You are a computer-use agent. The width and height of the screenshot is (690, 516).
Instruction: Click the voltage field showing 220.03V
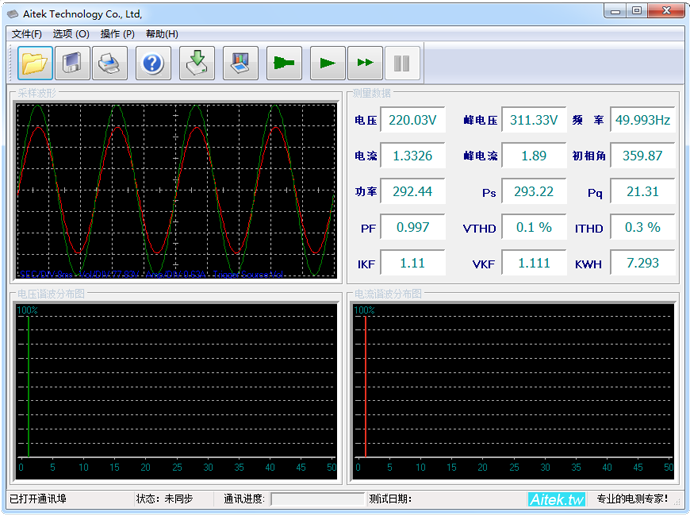(413, 120)
